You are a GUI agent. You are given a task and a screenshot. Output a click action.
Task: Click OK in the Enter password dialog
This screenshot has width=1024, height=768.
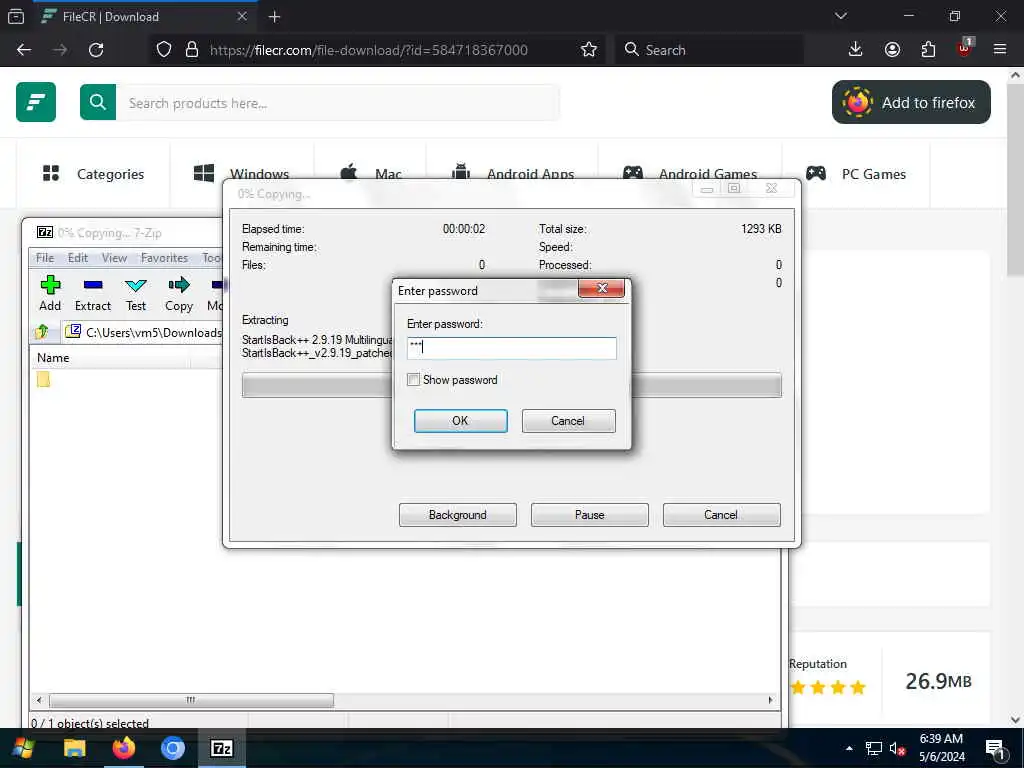tap(460, 421)
